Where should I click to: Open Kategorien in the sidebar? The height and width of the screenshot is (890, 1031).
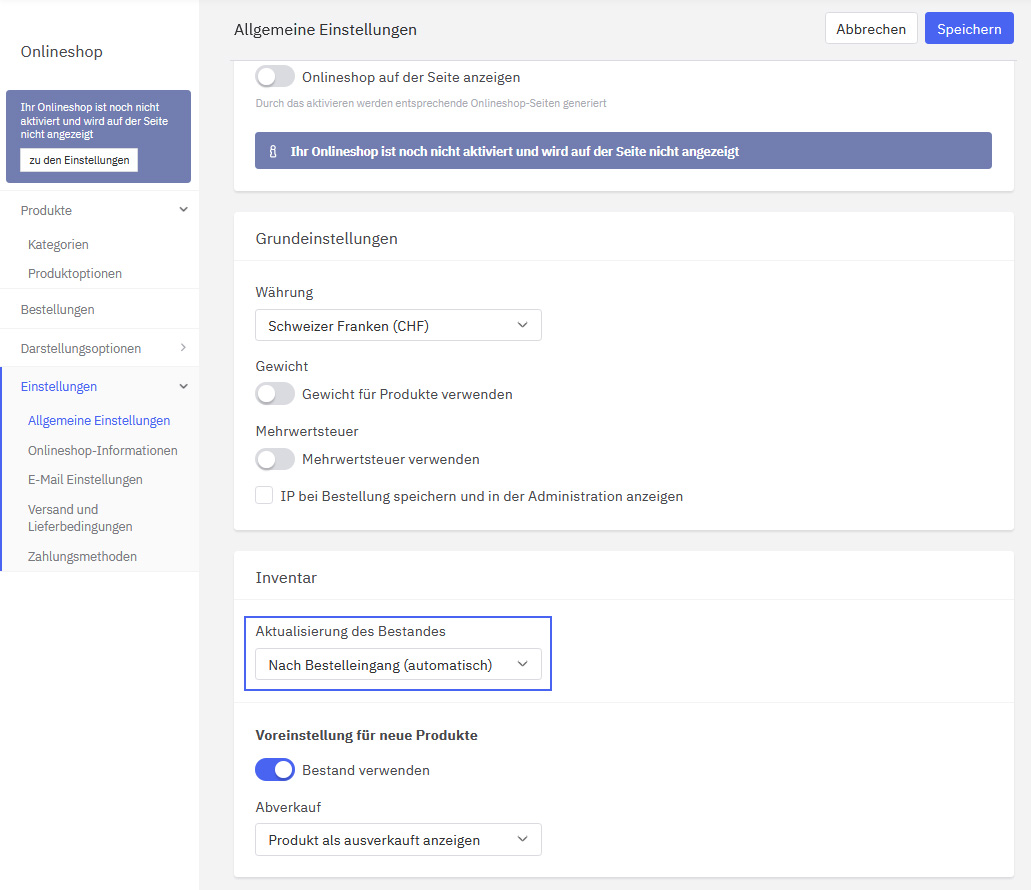(x=58, y=244)
